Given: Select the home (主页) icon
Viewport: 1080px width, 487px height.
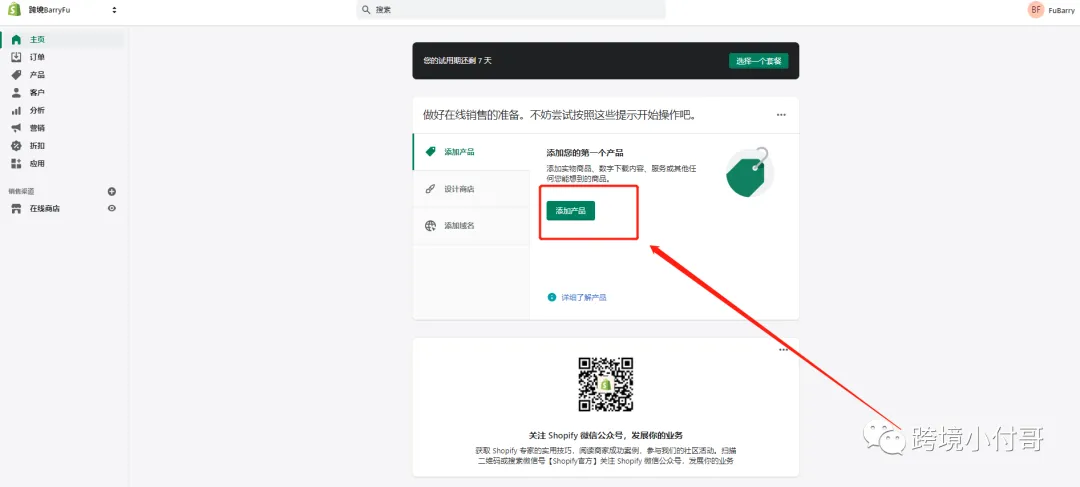Looking at the screenshot, I should 17,39.
